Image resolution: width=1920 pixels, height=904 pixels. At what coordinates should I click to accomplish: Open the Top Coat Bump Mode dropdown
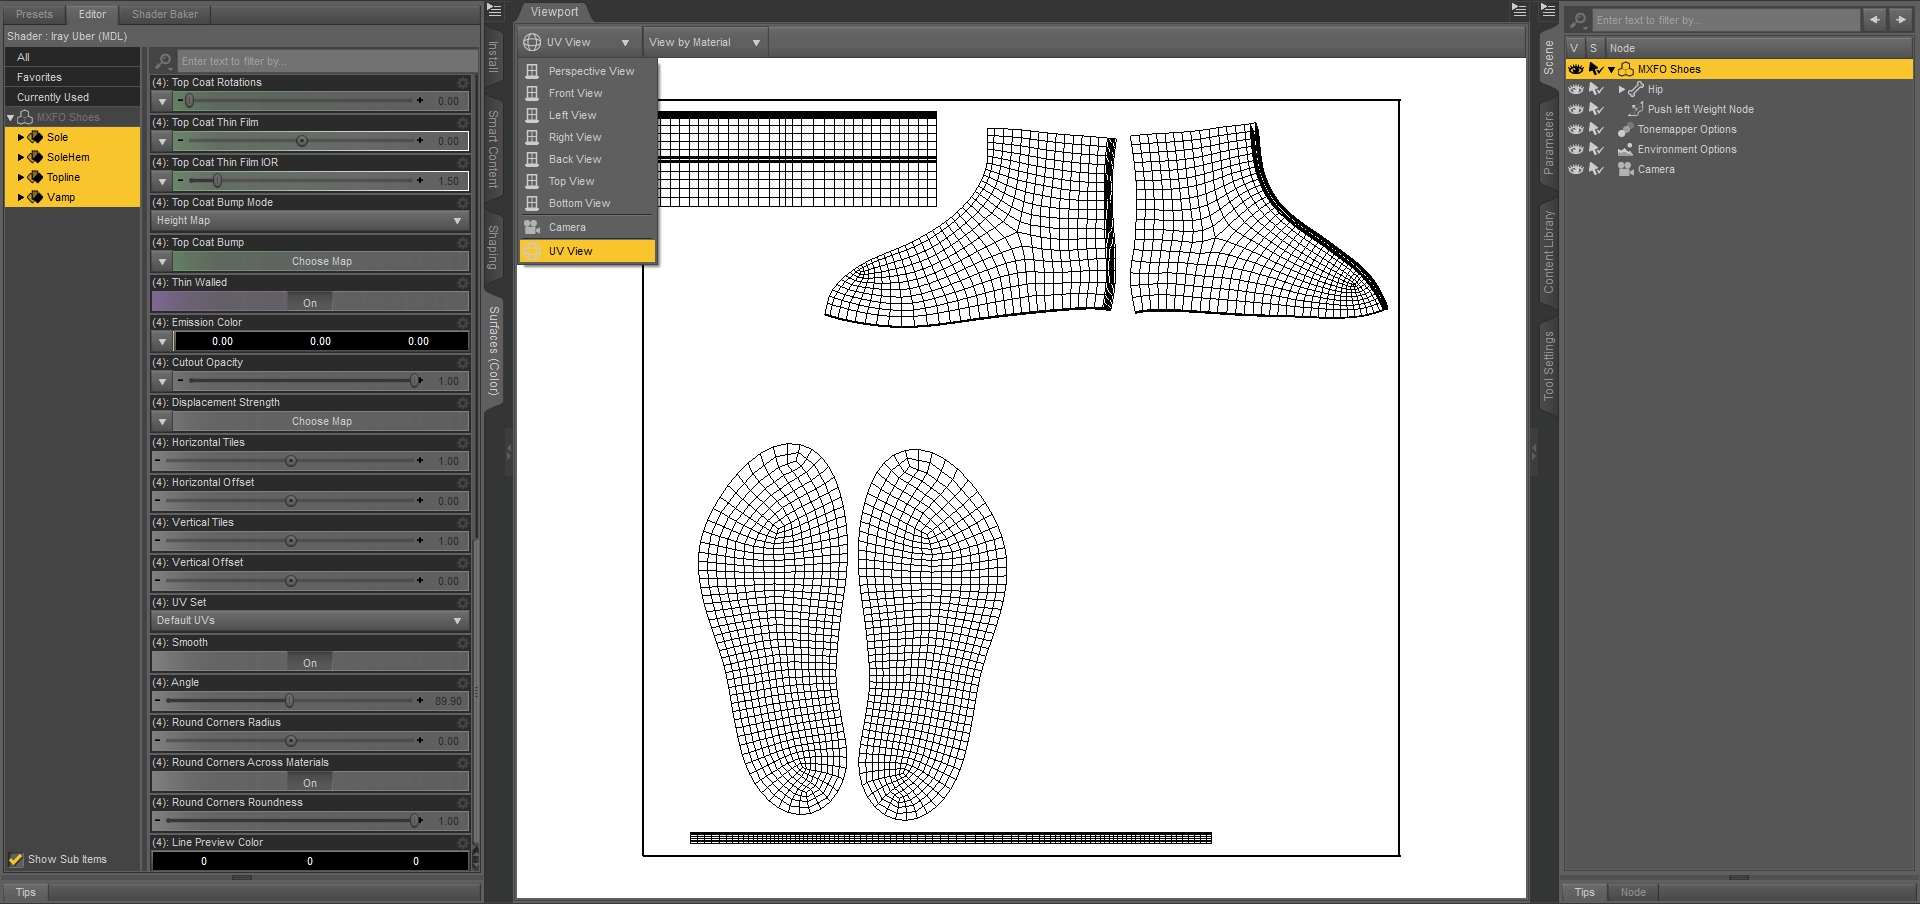[x=310, y=220]
